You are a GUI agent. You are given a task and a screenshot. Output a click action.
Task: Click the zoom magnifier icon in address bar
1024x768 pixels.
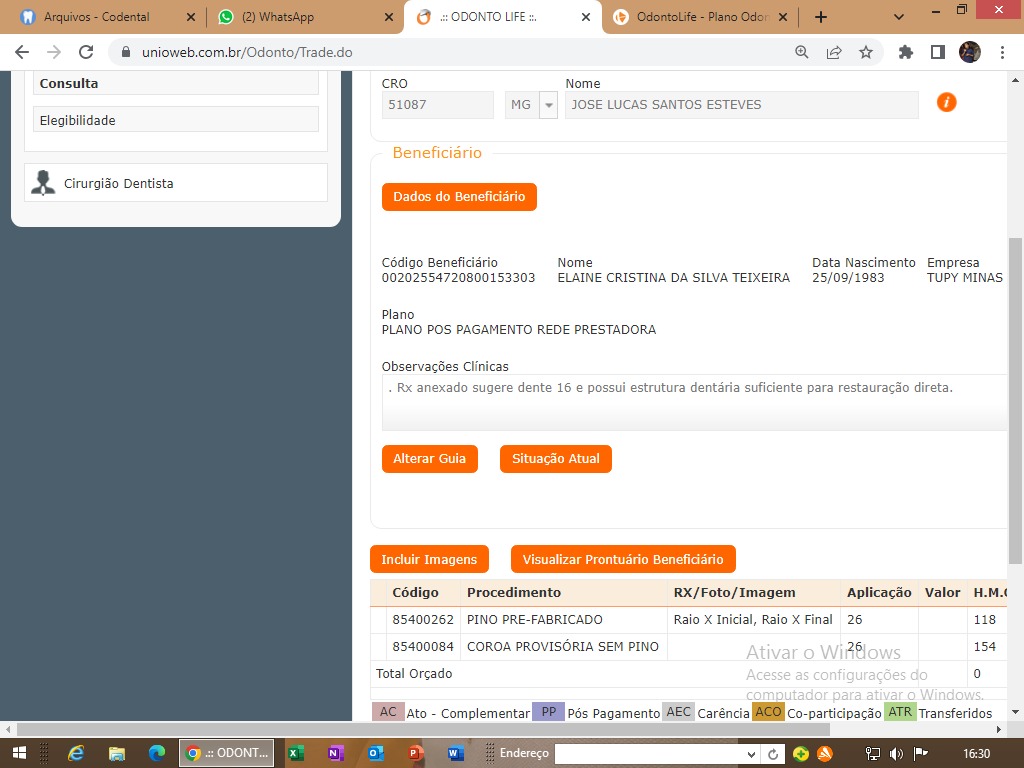(x=802, y=52)
